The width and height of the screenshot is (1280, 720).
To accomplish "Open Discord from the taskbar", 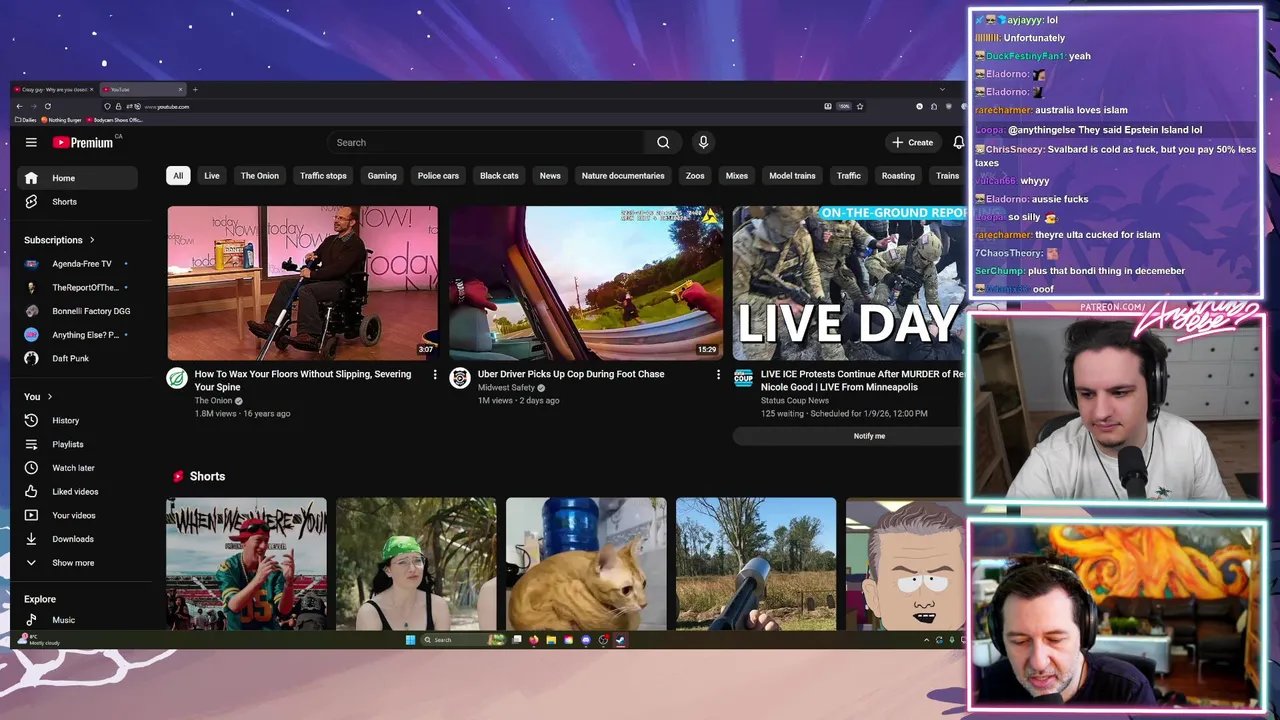I will click(586, 640).
